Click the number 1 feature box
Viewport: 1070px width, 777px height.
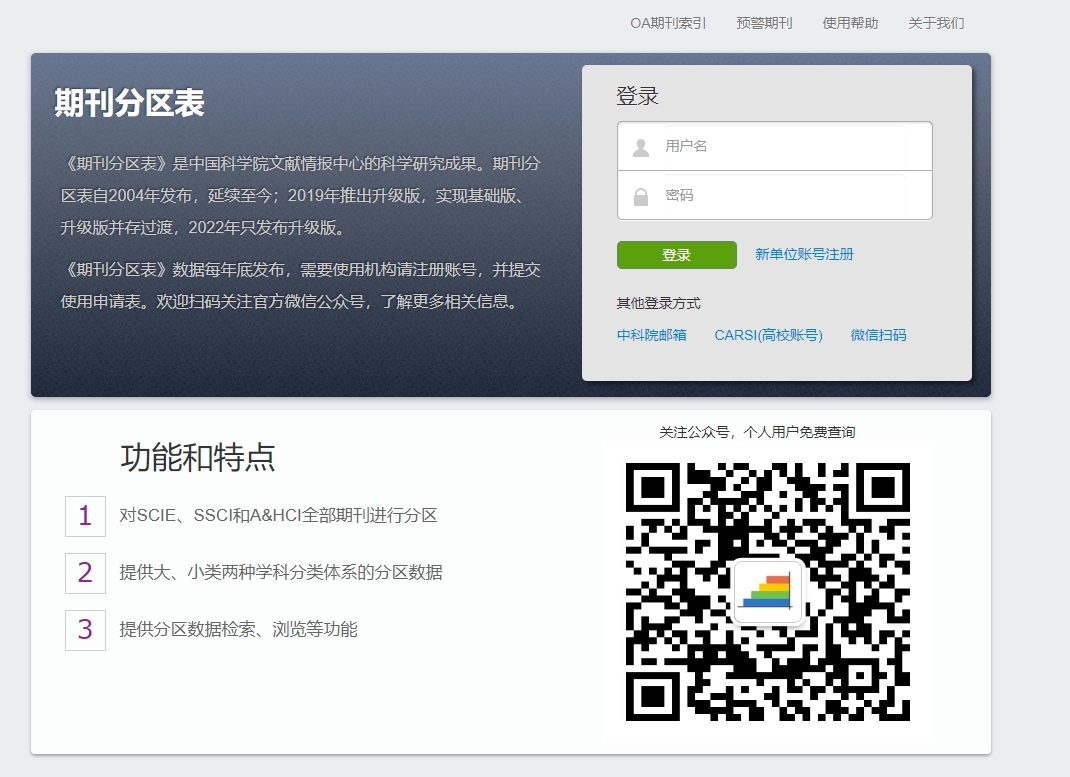(85, 516)
